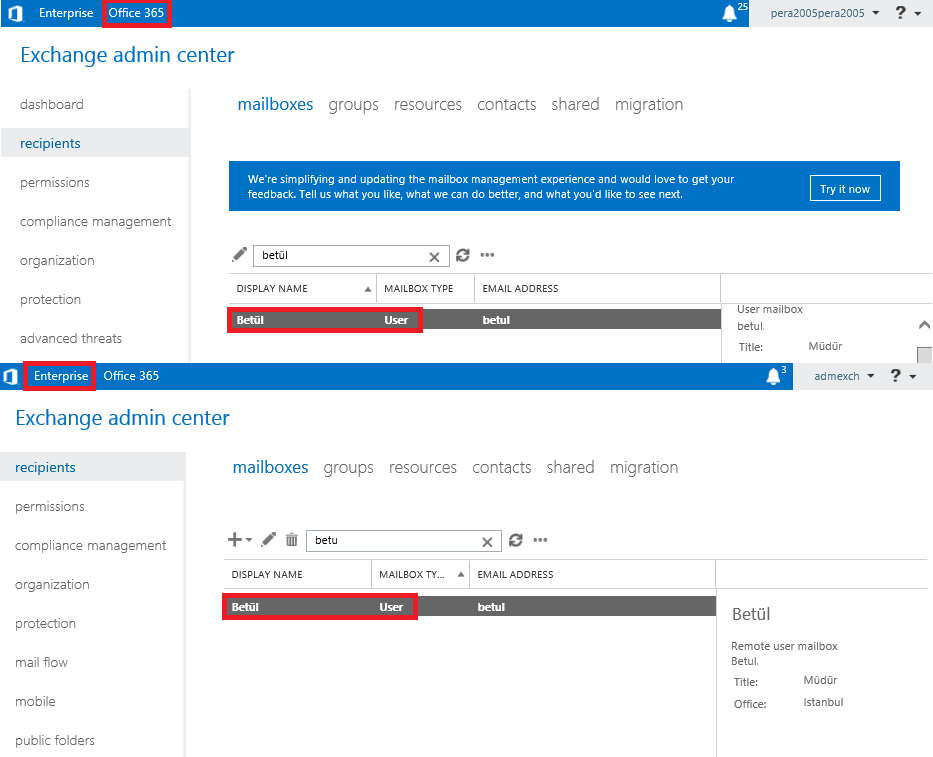Open groups tab in lower admin center
The image size is (933, 757).
[349, 468]
